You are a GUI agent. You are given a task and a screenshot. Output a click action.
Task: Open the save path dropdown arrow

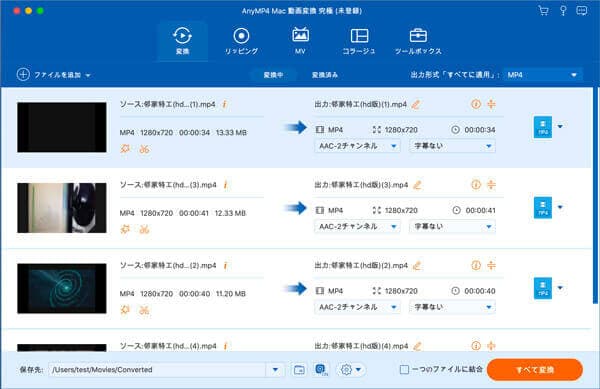(x=275, y=369)
